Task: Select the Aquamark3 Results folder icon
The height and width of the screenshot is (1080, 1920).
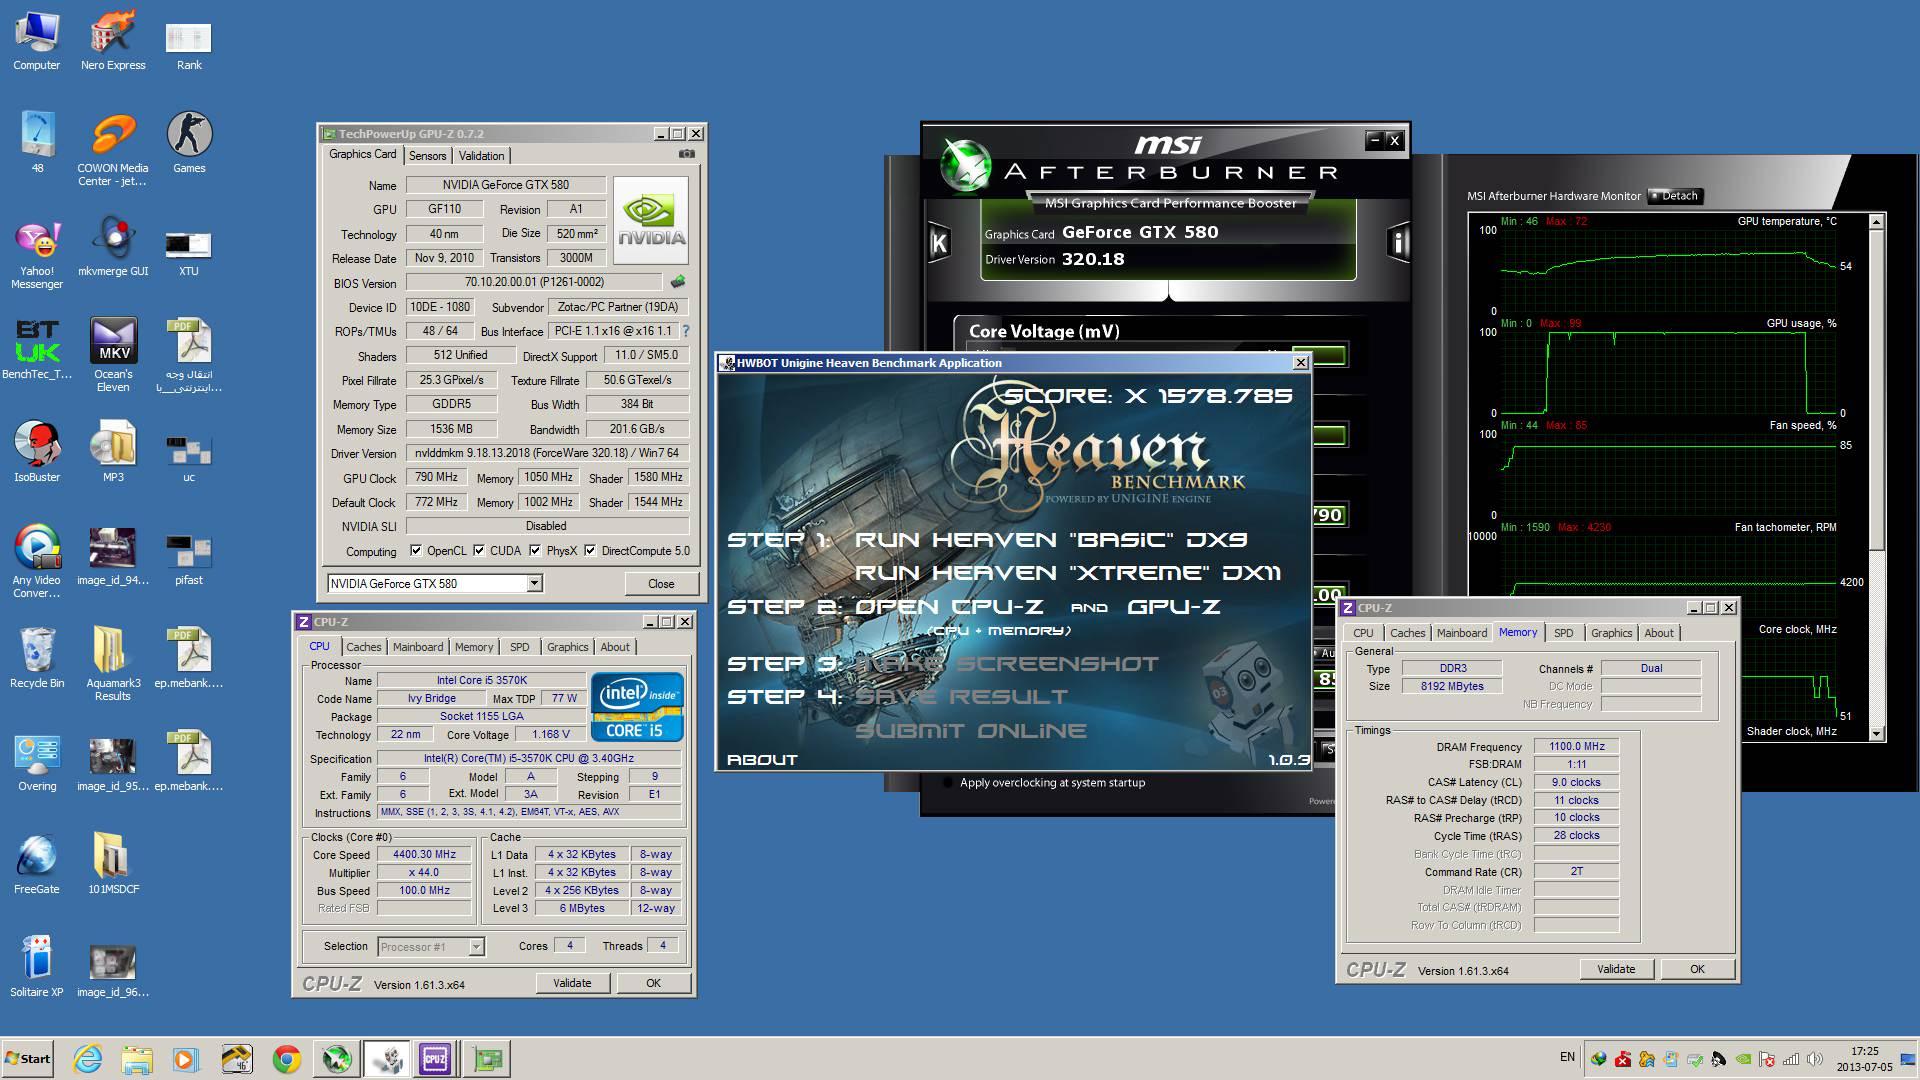Action: coord(113,665)
